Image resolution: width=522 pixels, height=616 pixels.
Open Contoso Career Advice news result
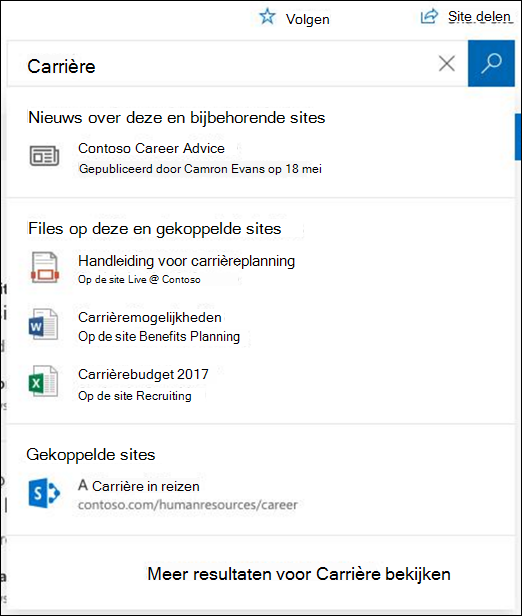point(151,148)
